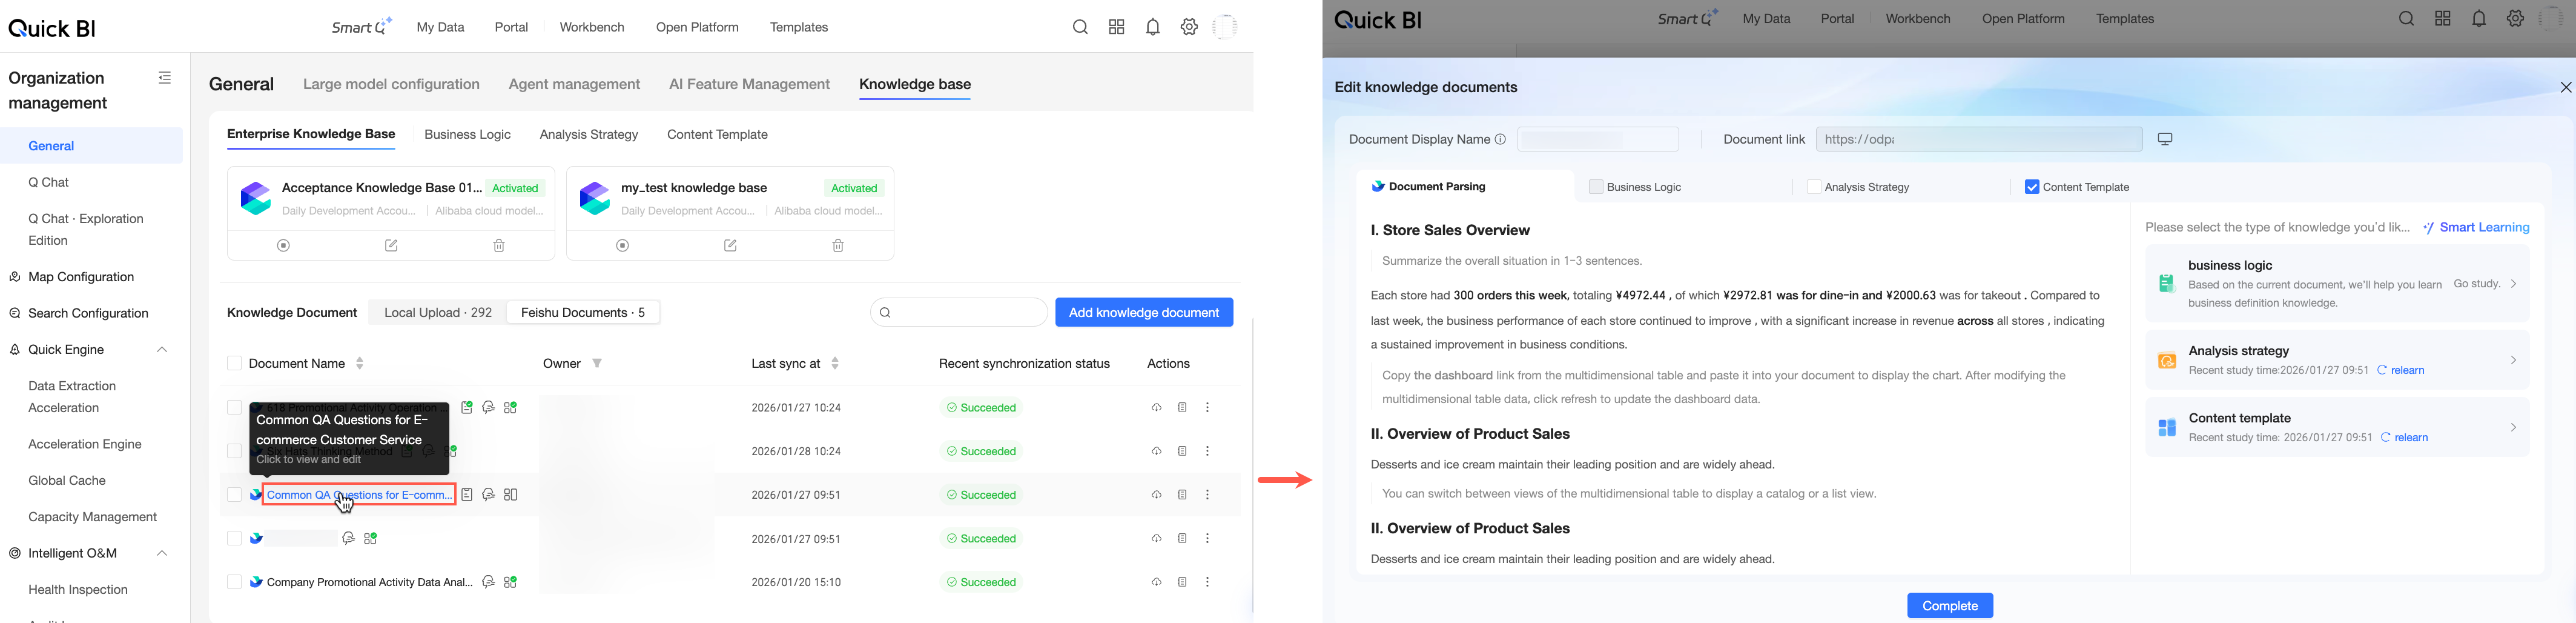Click the activate icon on my_test knowledge base card
Image resolution: width=2576 pixels, height=623 pixels.
[623, 246]
